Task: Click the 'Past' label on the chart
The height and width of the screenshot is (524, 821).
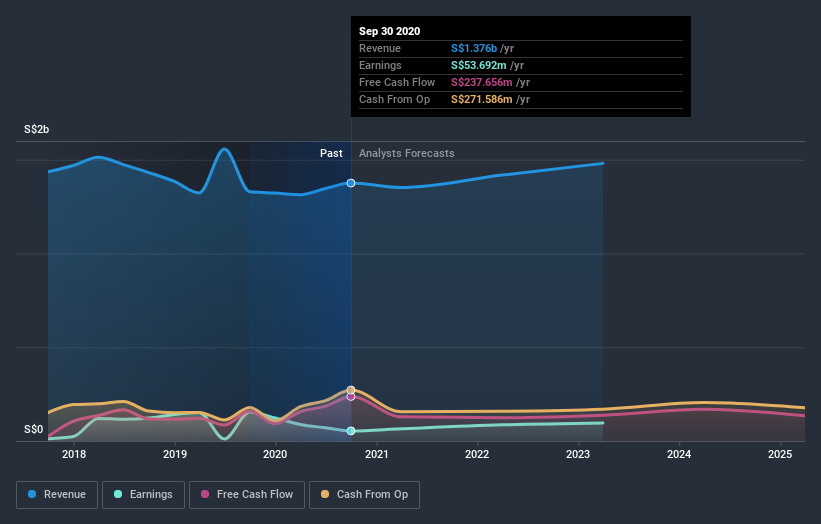Action: click(x=331, y=153)
